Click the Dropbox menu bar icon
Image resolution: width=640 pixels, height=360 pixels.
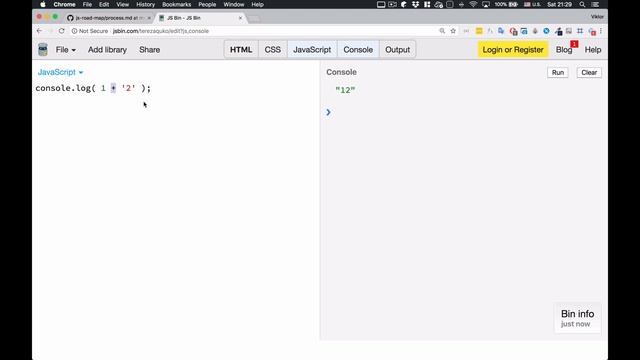(415, 4)
